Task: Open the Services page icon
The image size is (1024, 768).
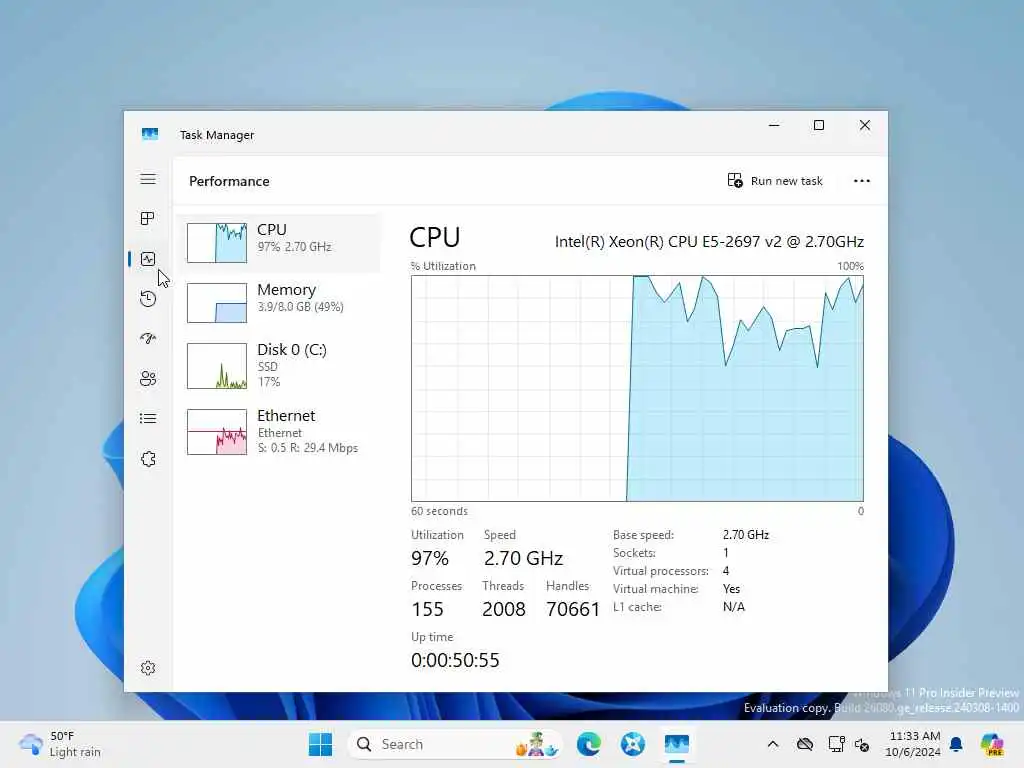Action: [148, 459]
